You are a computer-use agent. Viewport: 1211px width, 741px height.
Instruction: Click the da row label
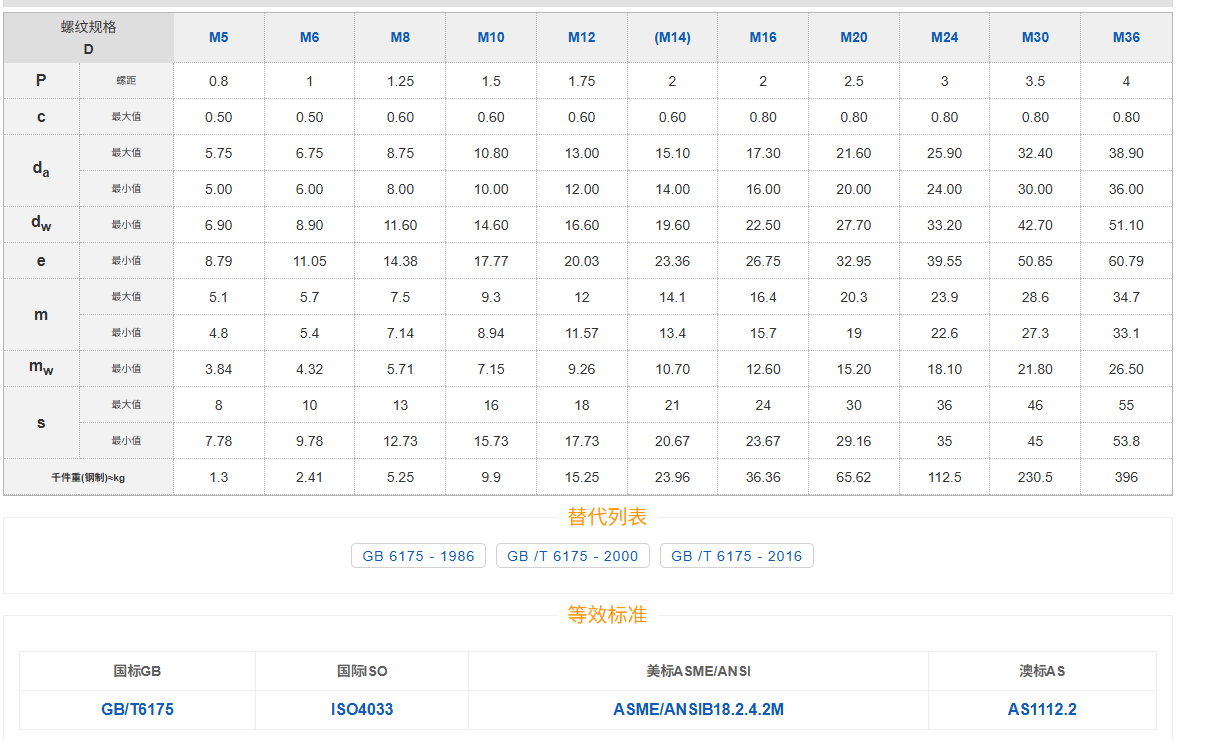point(41,170)
